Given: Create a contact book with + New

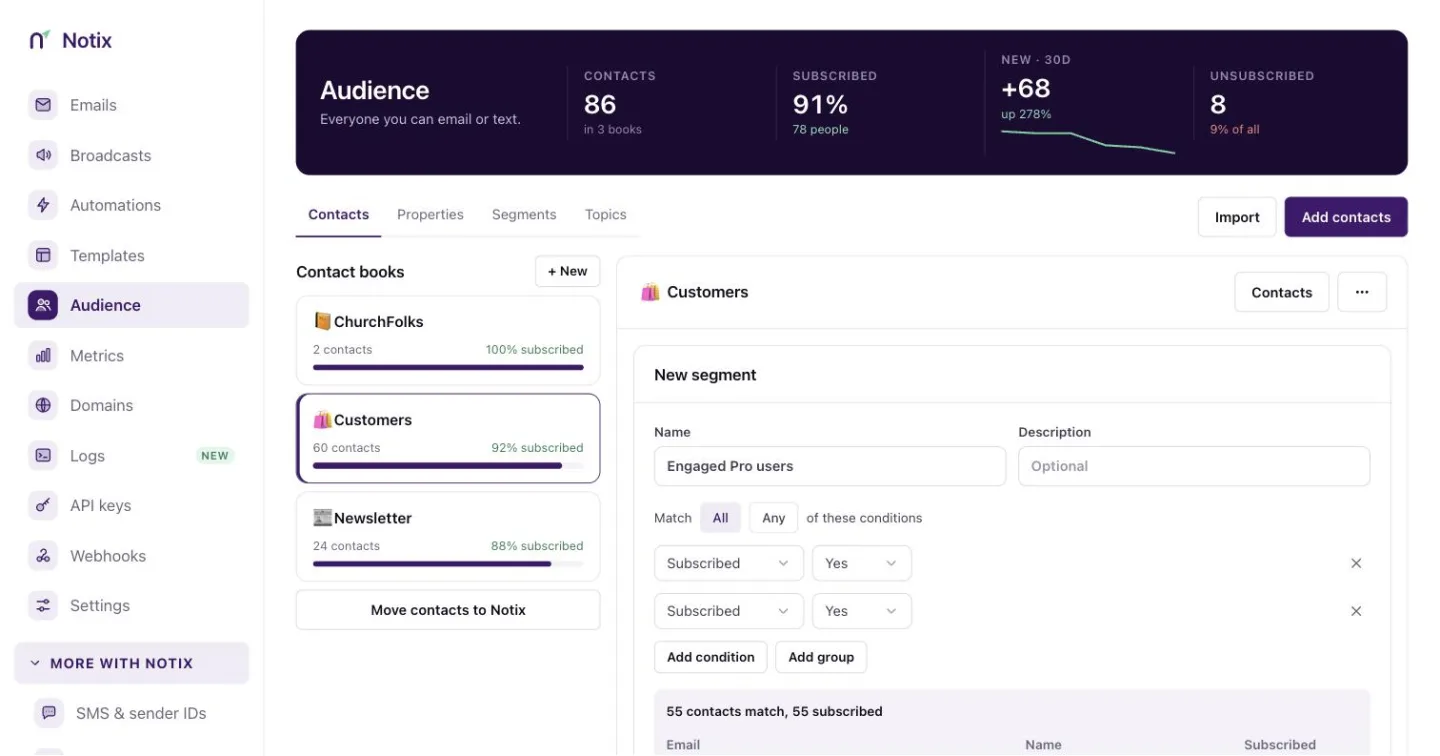Looking at the screenshot, I should coord(568,271).
